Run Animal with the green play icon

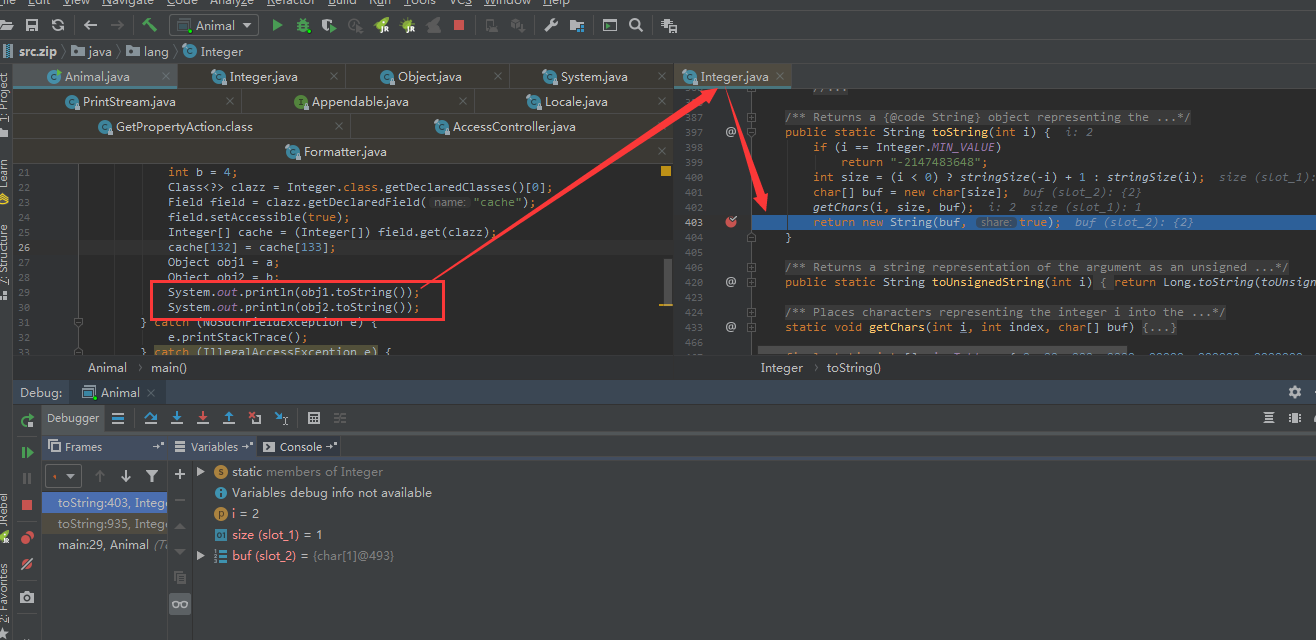278,25
